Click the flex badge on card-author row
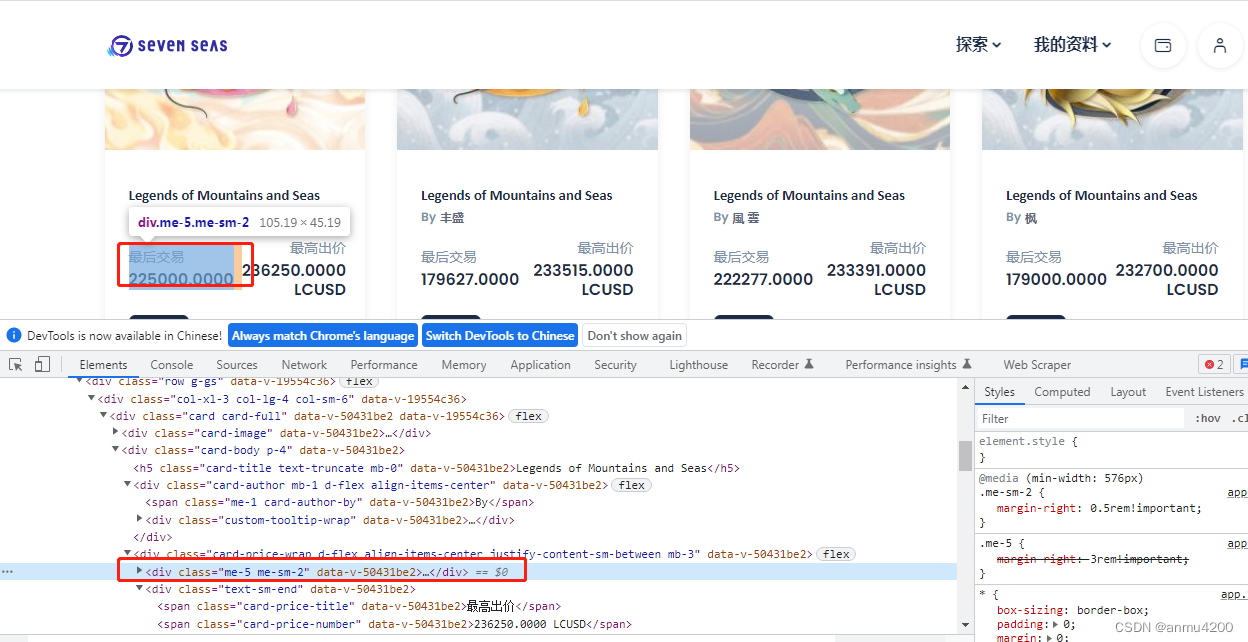Viewport: 1248px width, 642px height. tap(632, 485)
